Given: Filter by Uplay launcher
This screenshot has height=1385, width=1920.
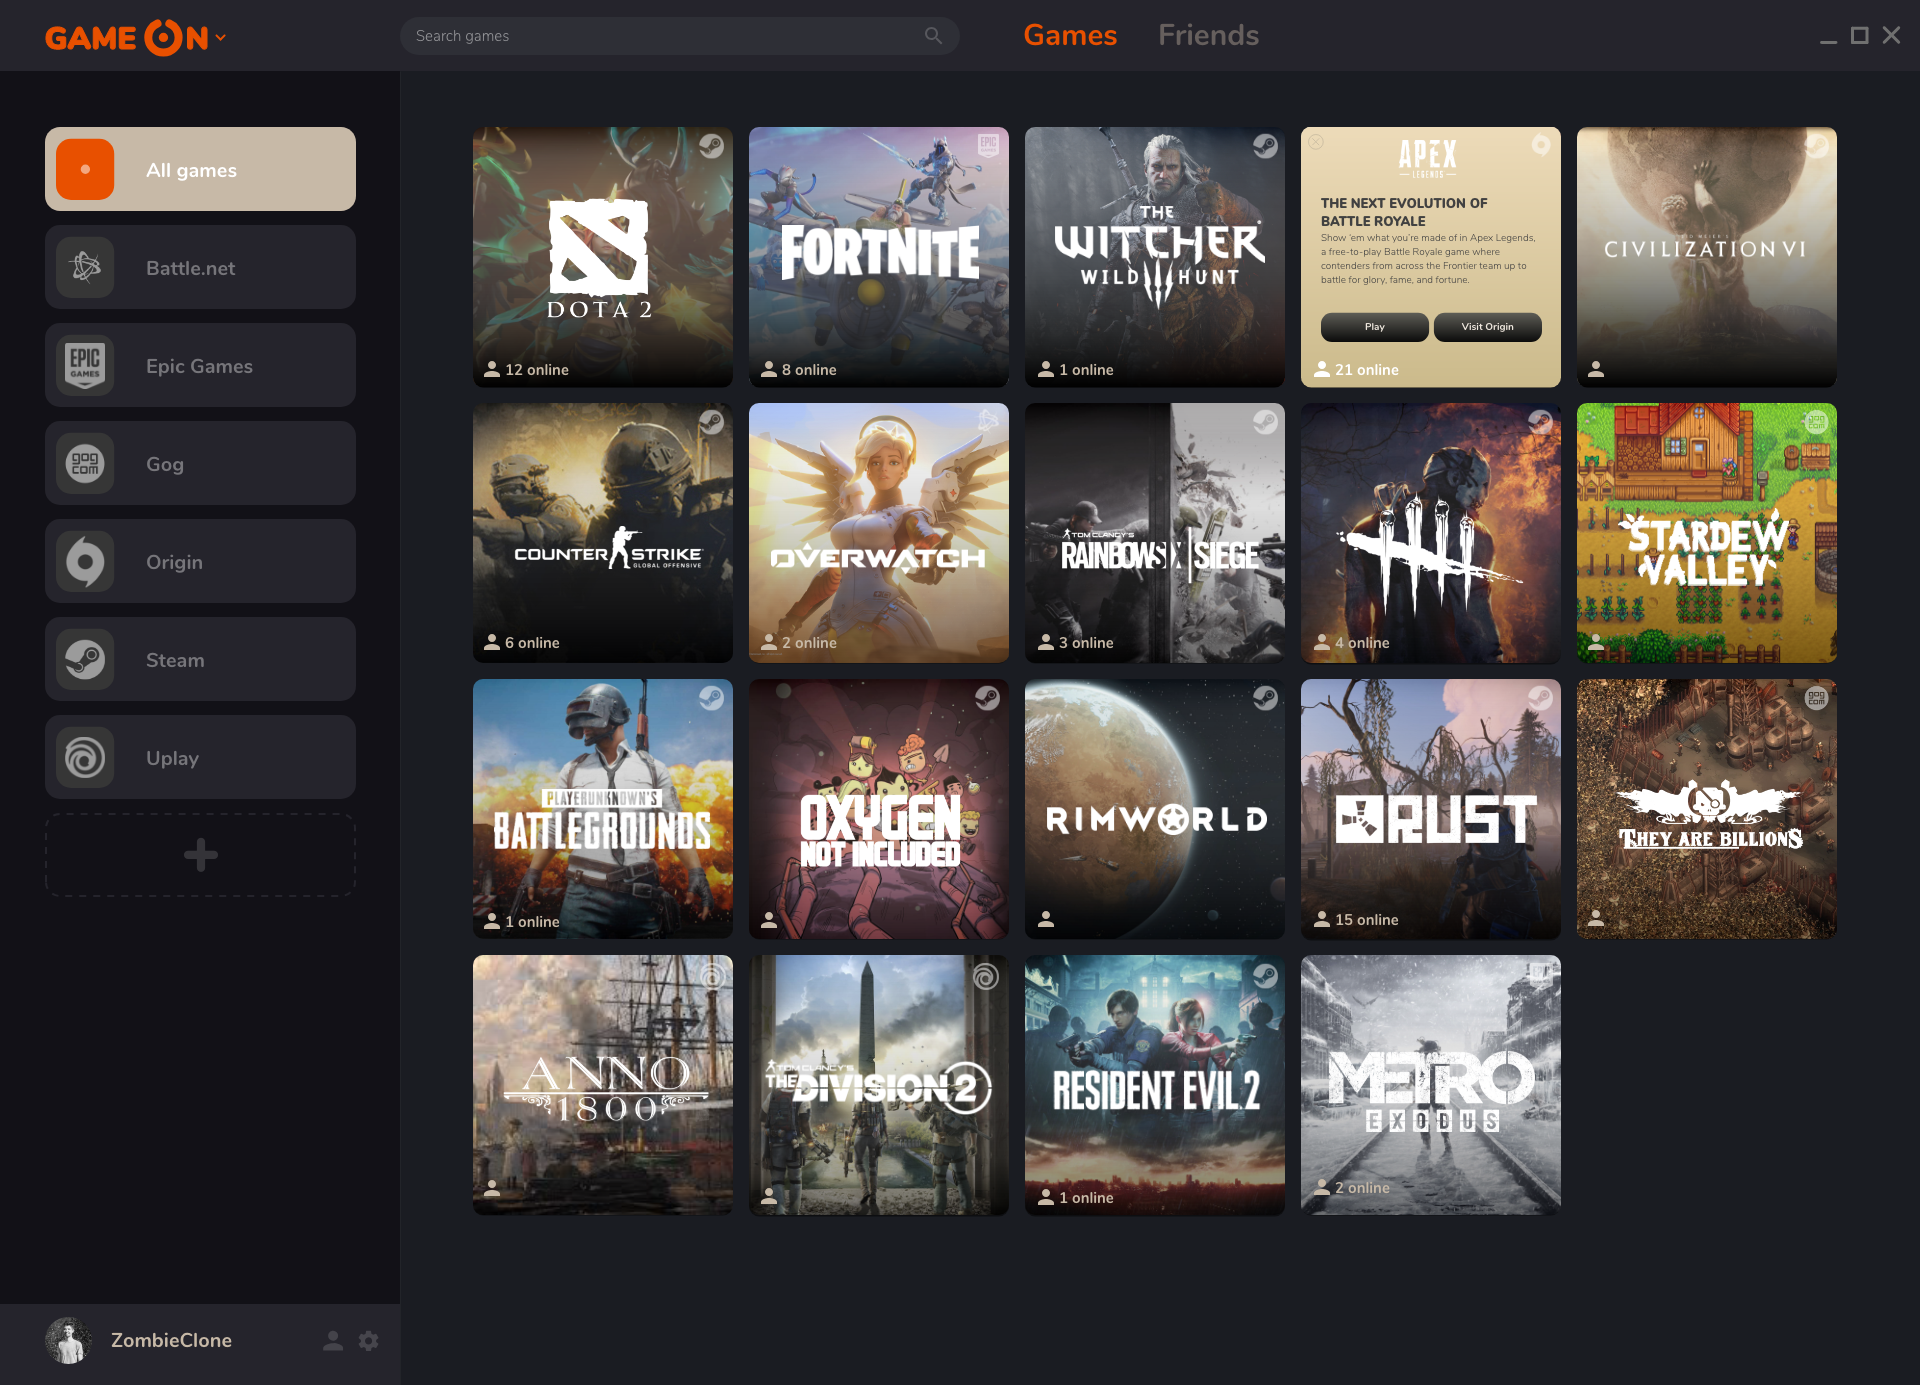Looking at the screenshot, I should coord(200,757).
